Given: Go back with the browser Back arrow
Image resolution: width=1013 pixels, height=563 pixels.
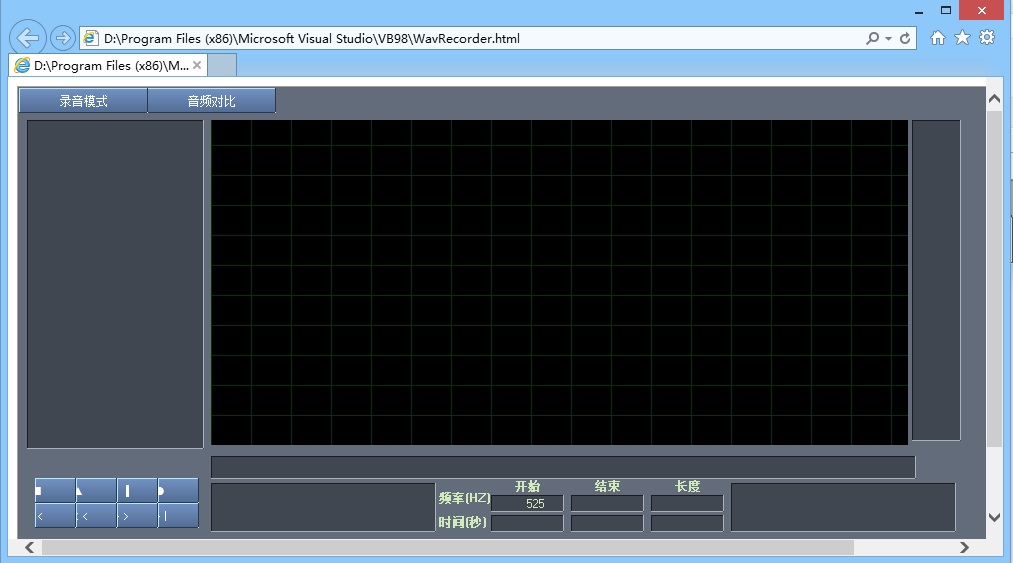Looking at the screenshot, I should point(28,38).
